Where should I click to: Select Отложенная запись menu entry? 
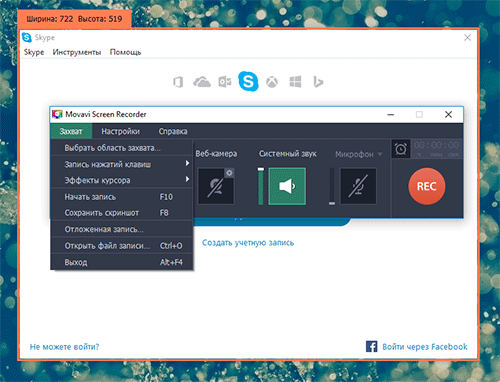(122, 229)
